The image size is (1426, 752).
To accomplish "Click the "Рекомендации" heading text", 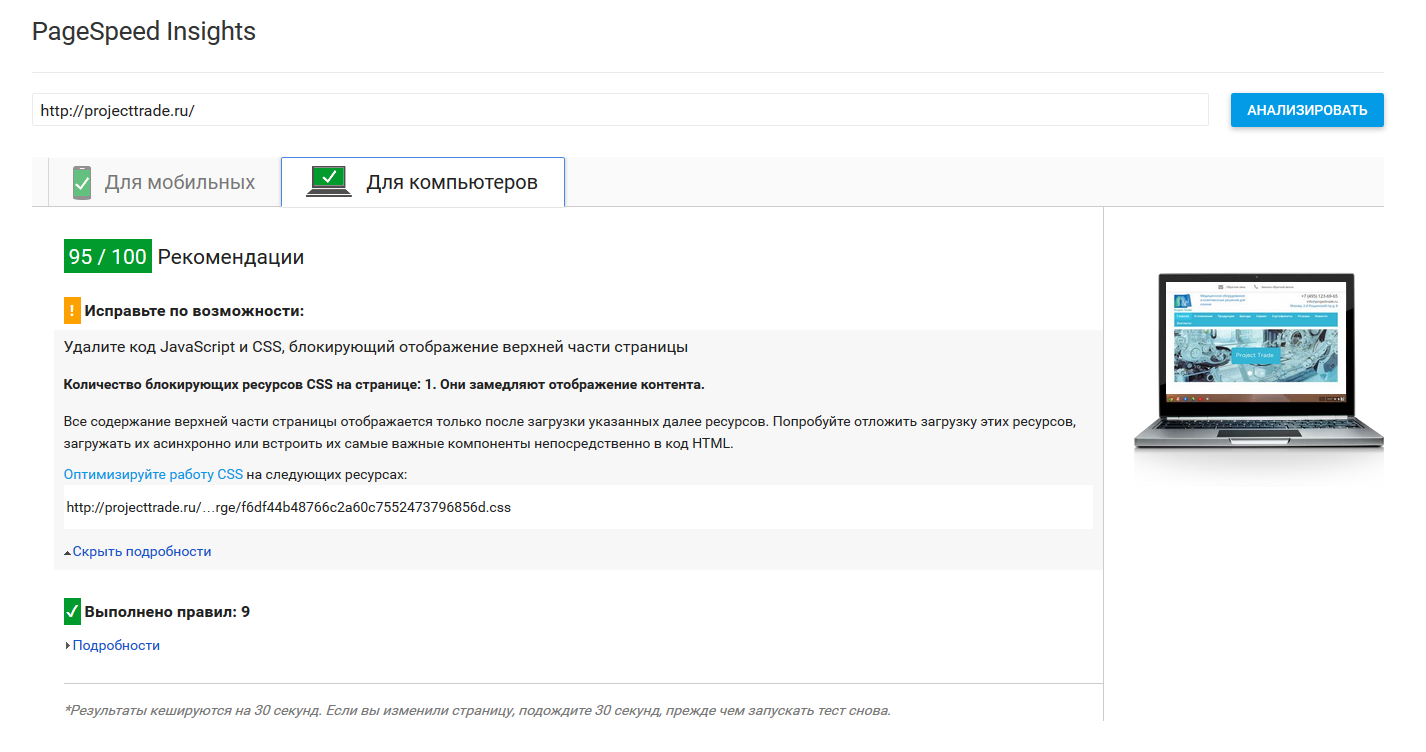I will click(231, 257).
